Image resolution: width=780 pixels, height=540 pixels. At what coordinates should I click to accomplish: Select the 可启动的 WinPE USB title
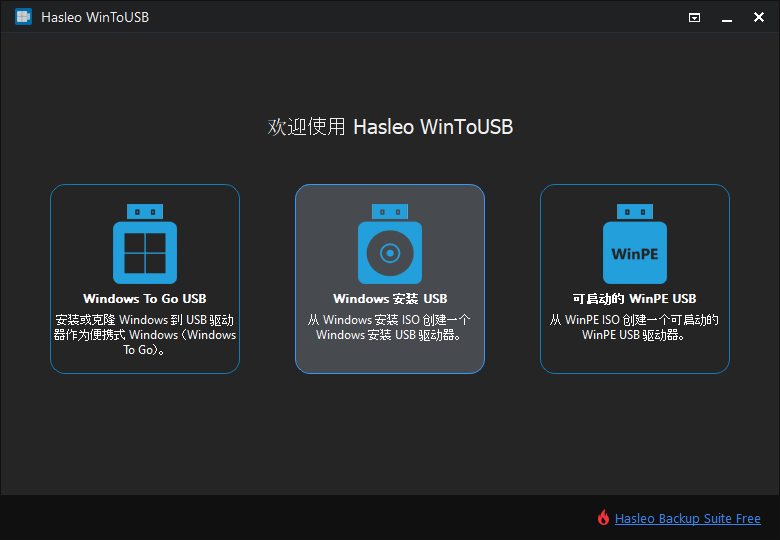635,298
